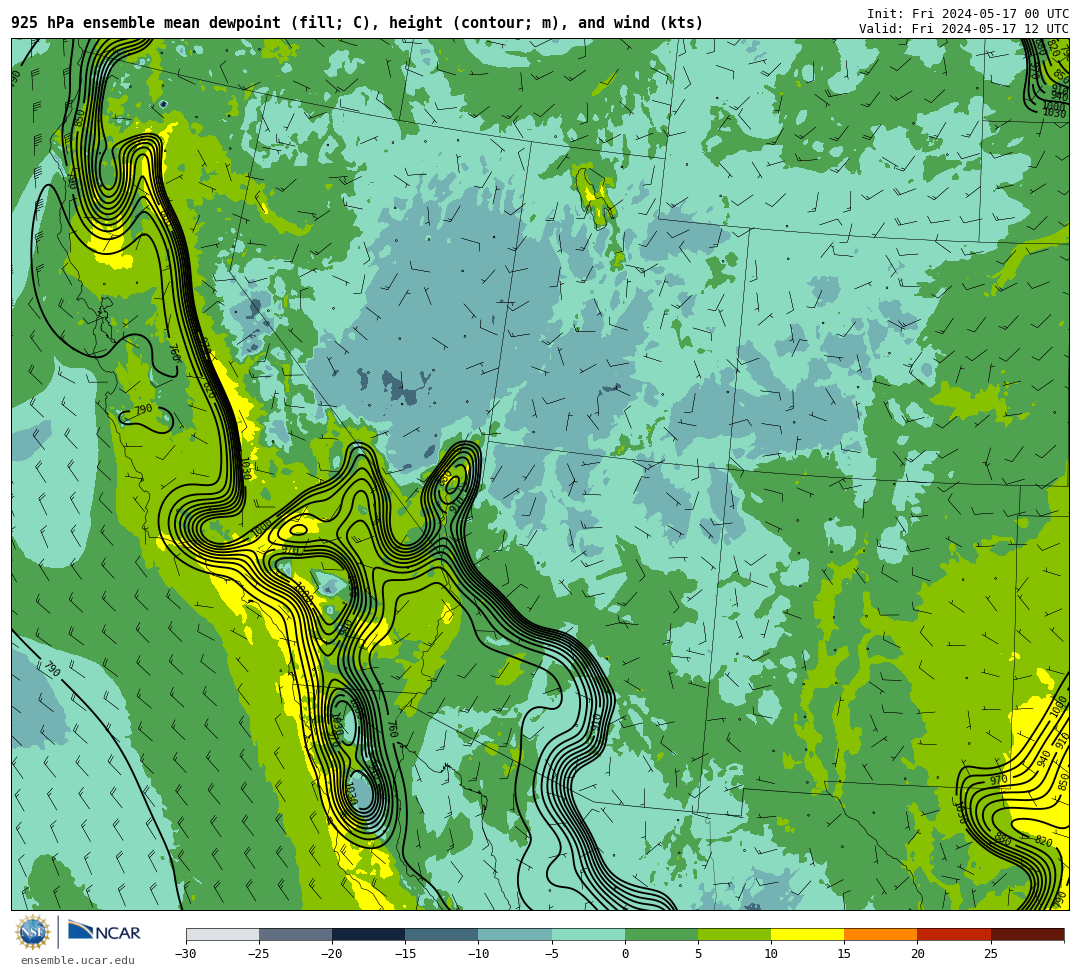
Task: Click the plot title about 925 hPa dewpoint
Action: click(x=357, y=23)
